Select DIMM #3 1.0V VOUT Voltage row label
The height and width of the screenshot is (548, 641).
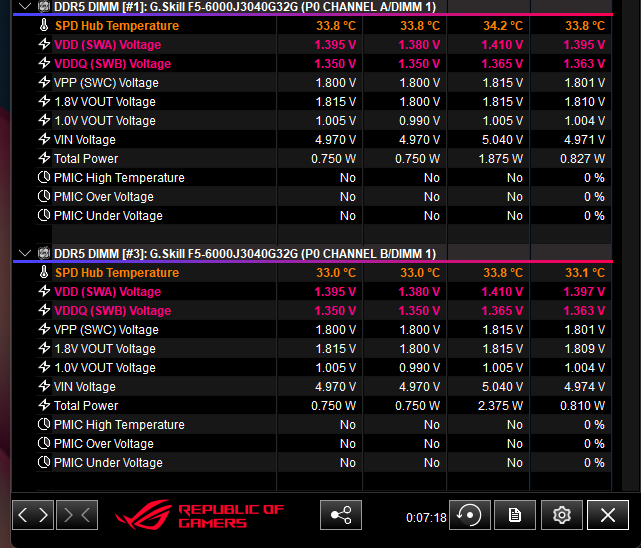point(105,367)
